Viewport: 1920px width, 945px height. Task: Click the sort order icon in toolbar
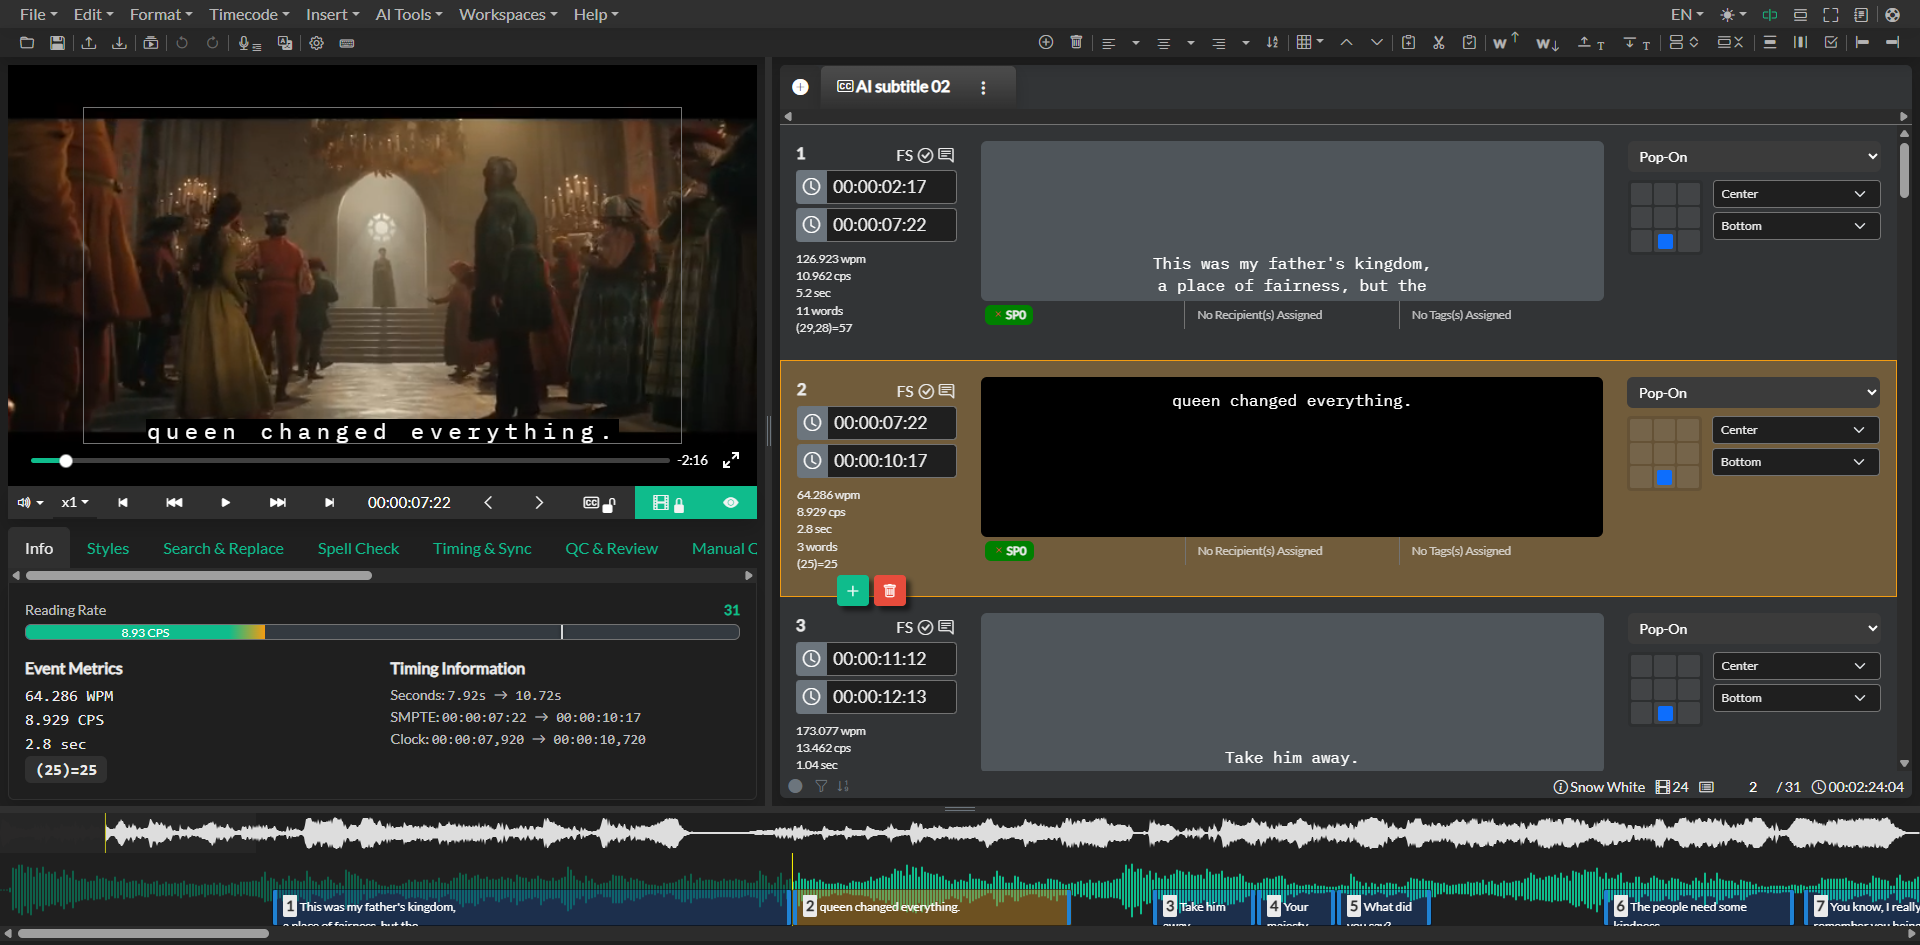tap(1272, 42)
